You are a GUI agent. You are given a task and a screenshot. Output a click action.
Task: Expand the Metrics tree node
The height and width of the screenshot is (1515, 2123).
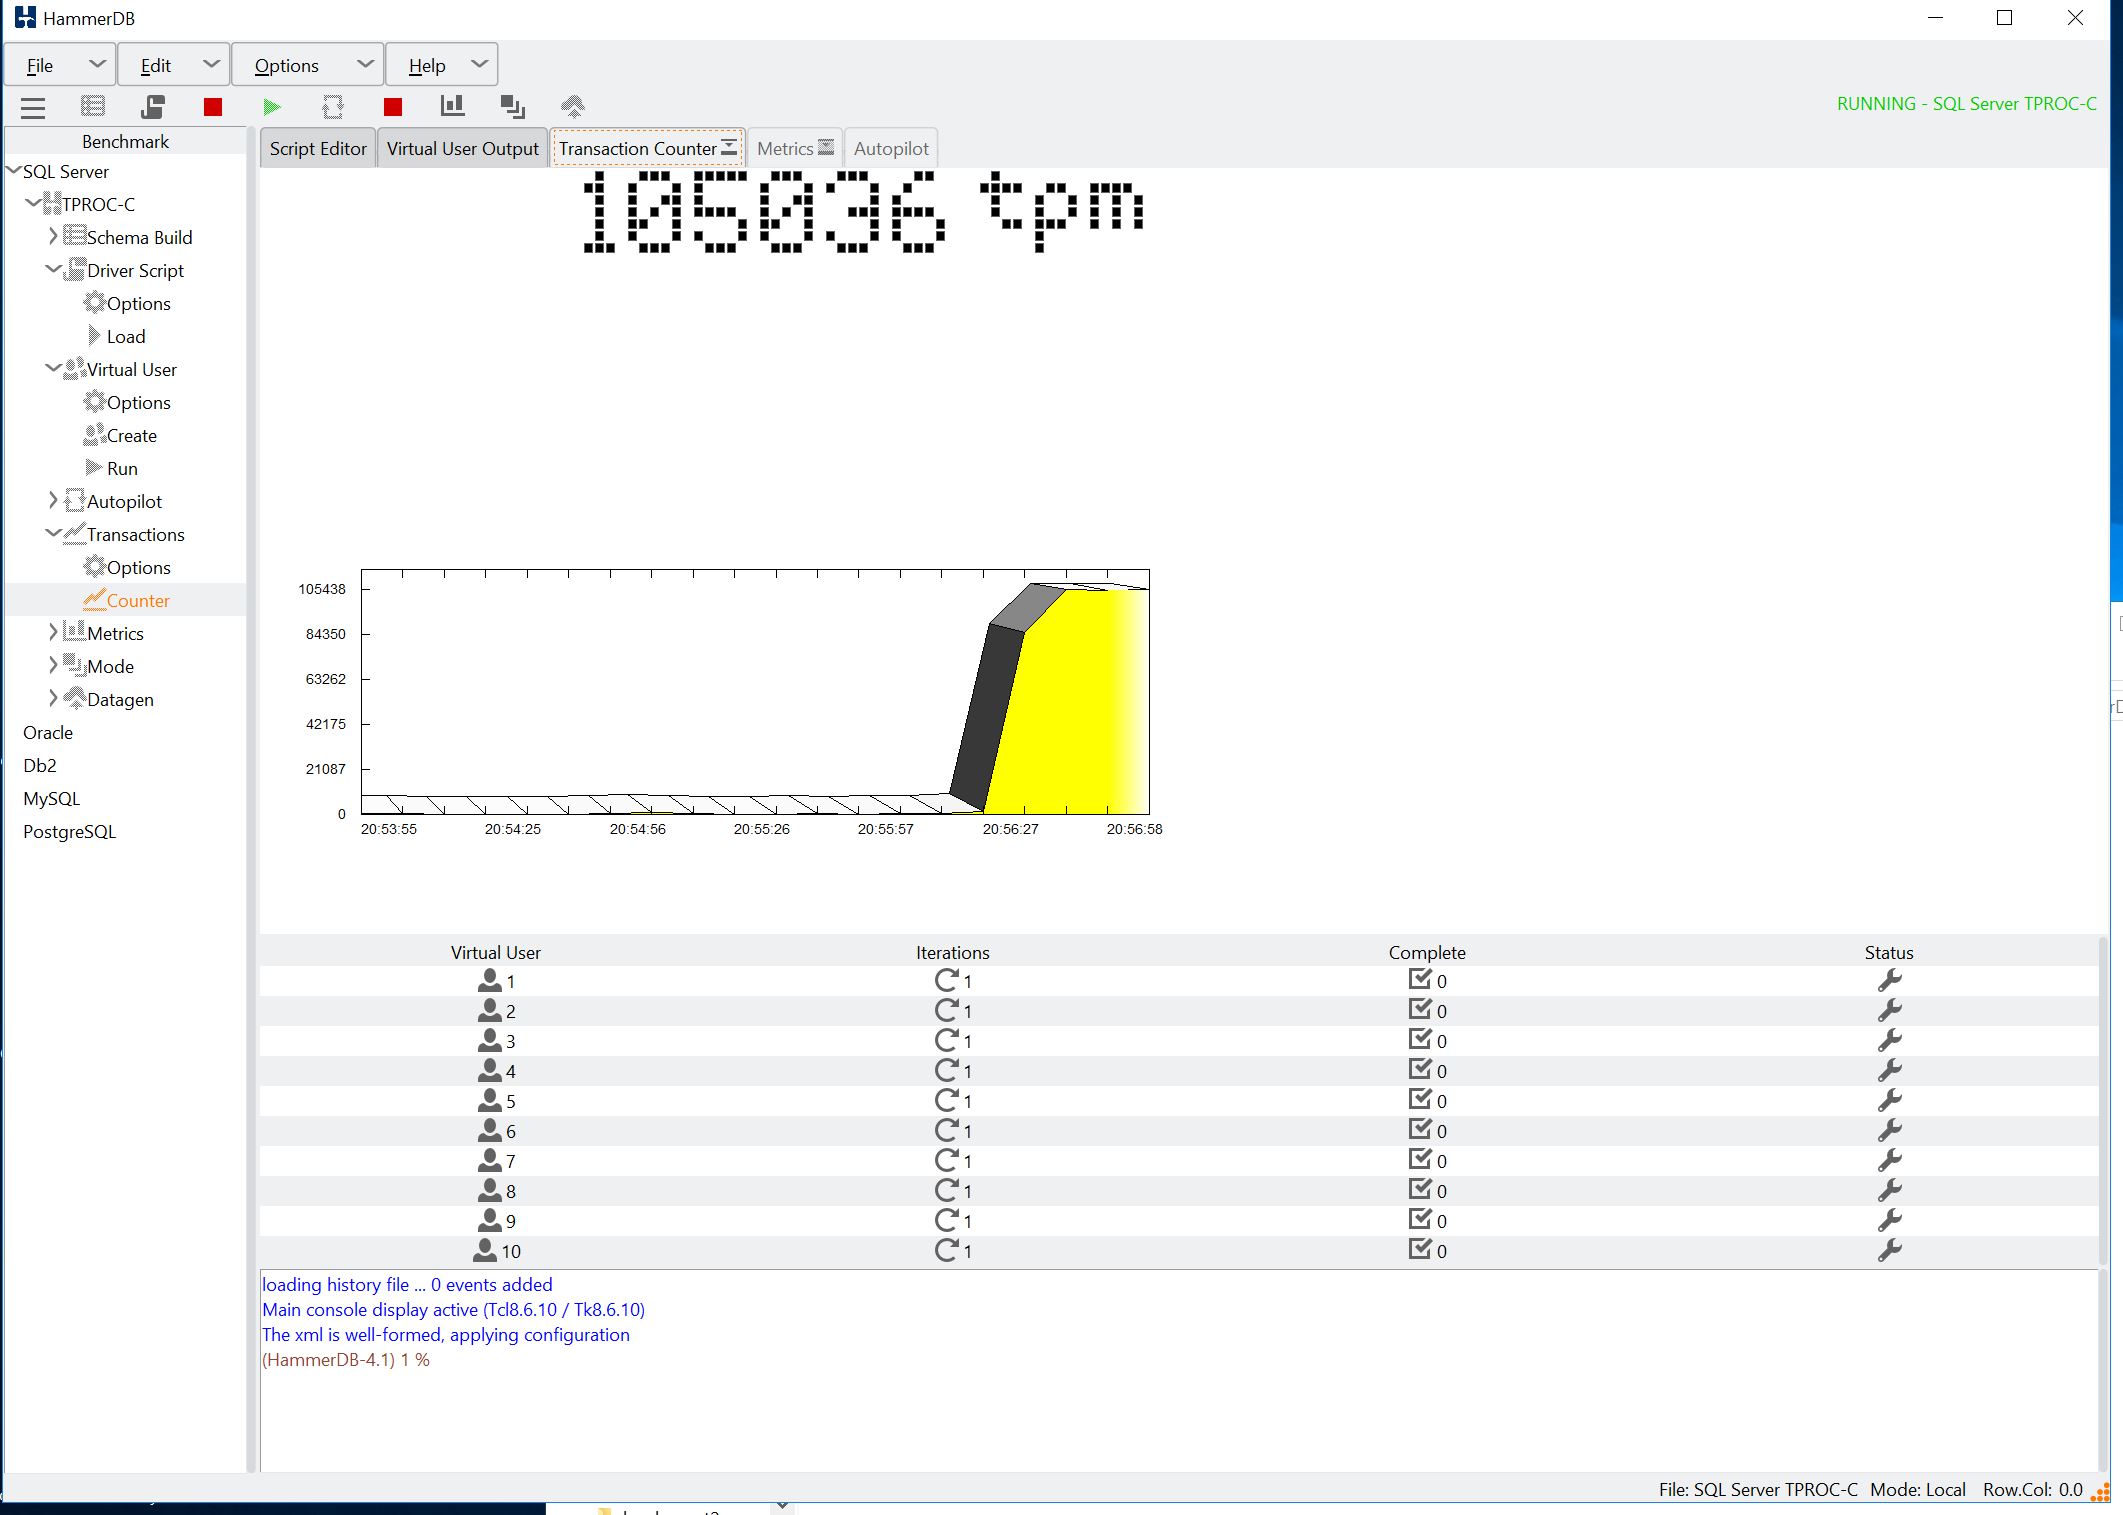pos(53,632)
